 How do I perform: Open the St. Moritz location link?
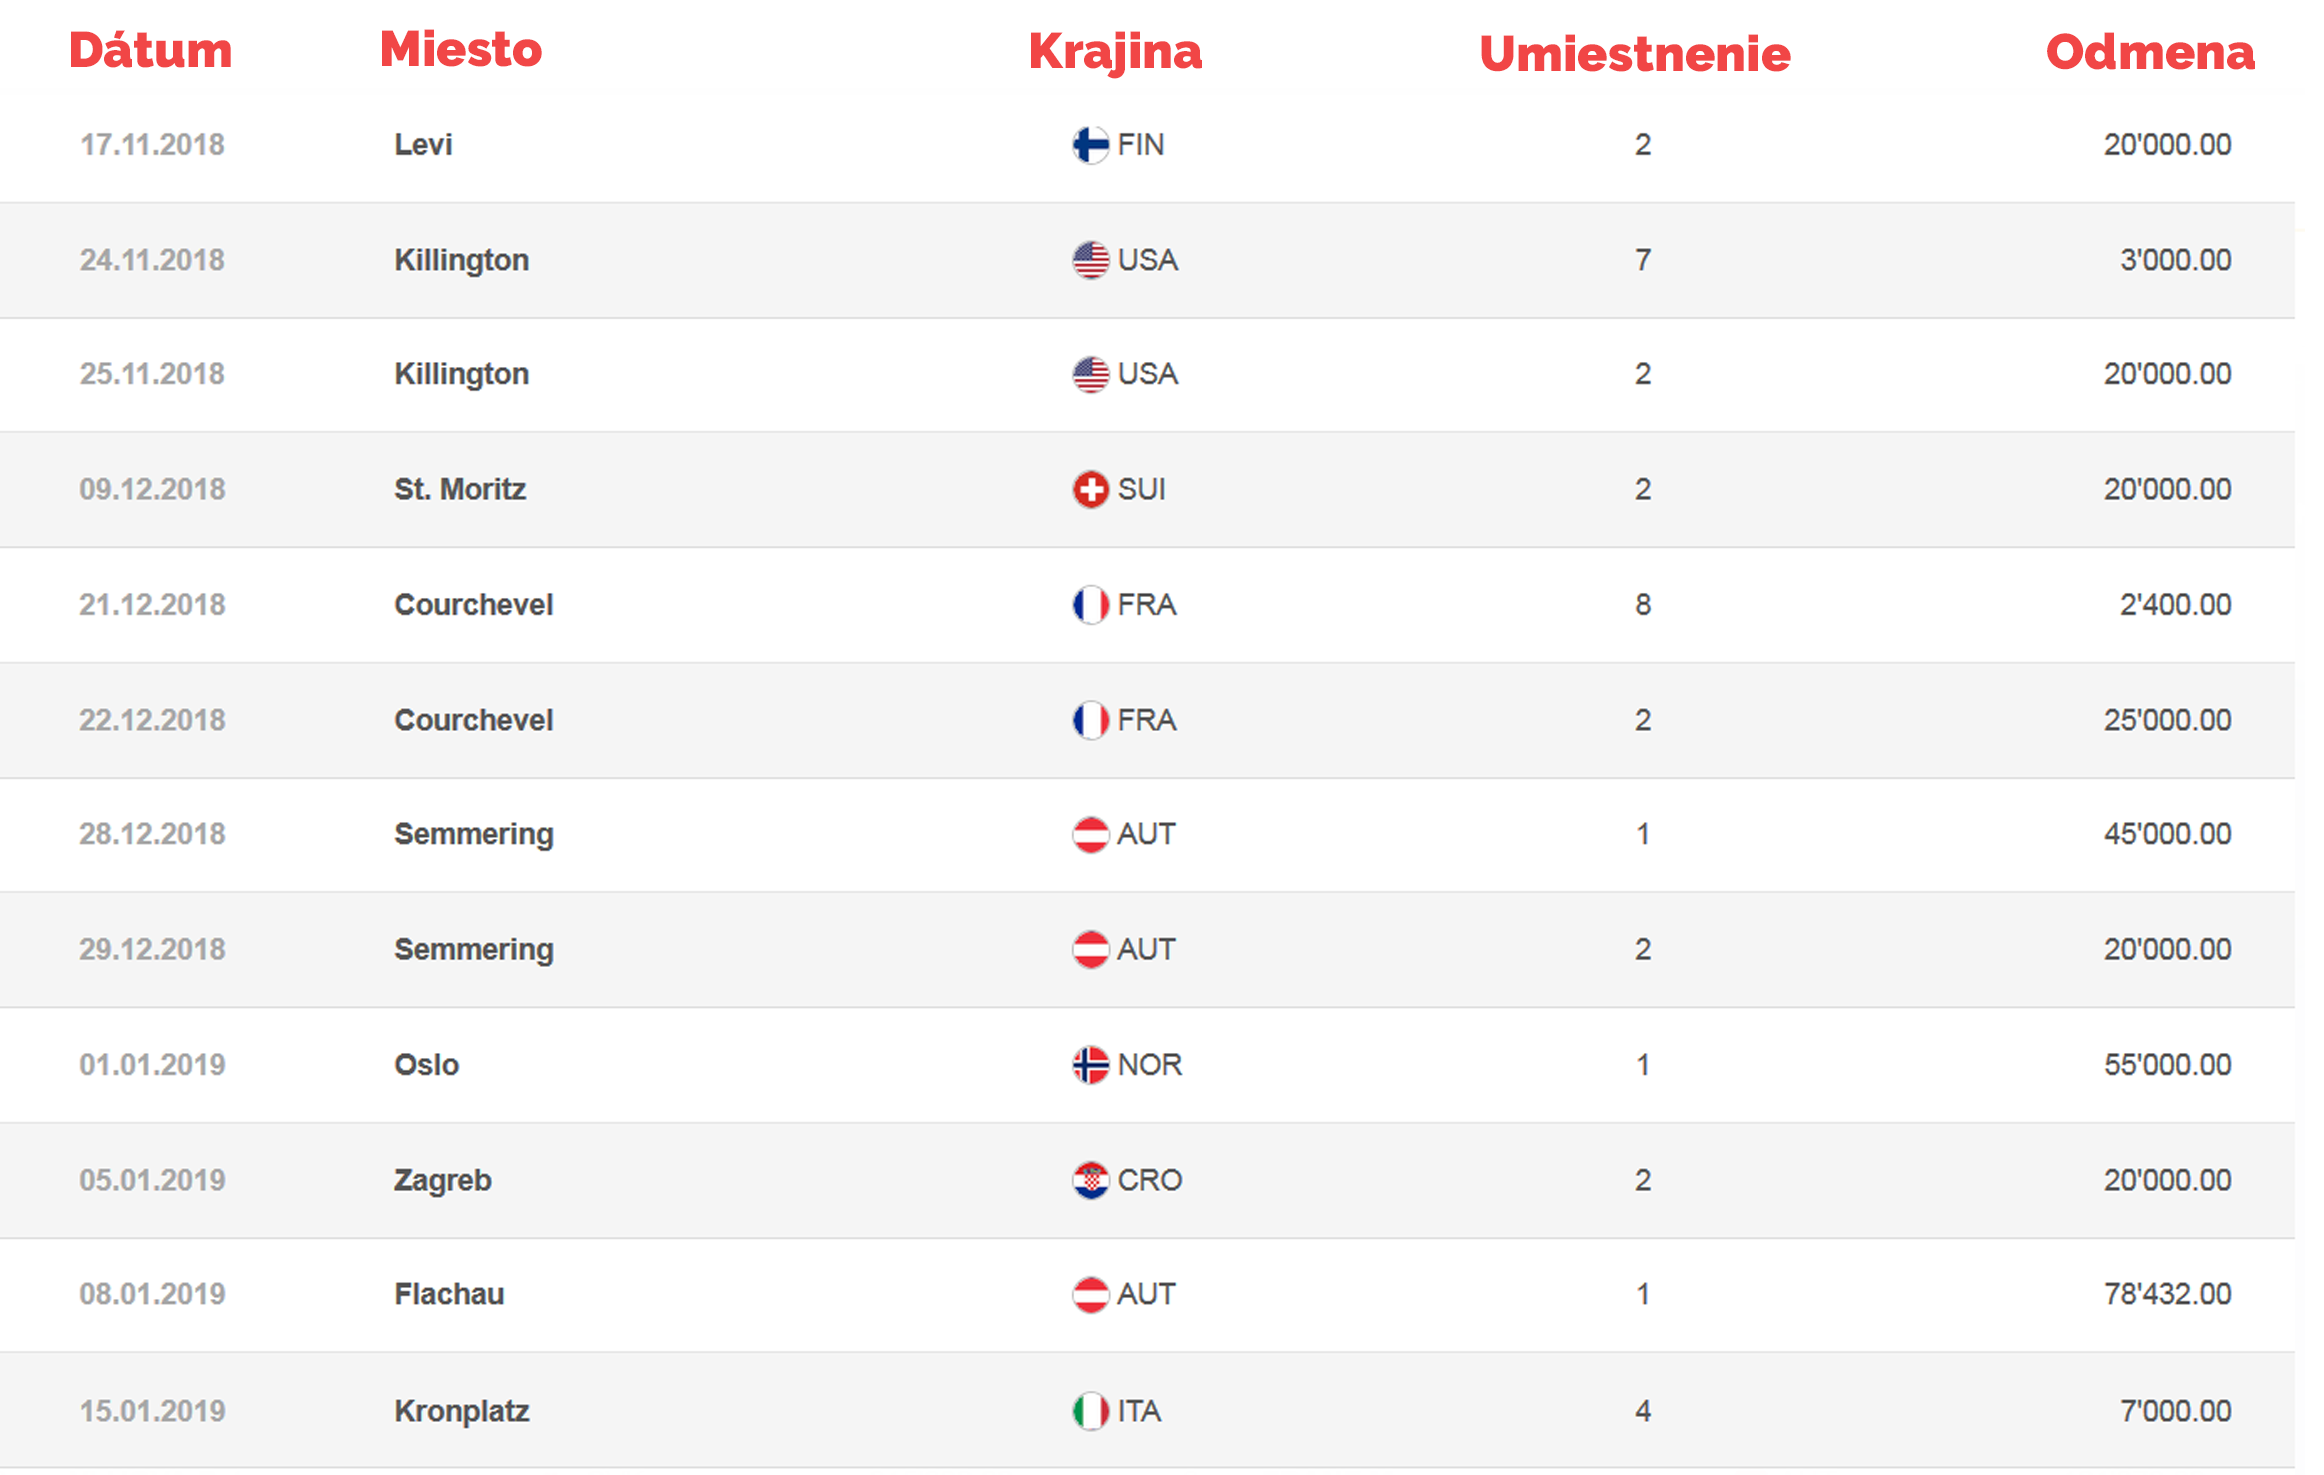[460, 489]
